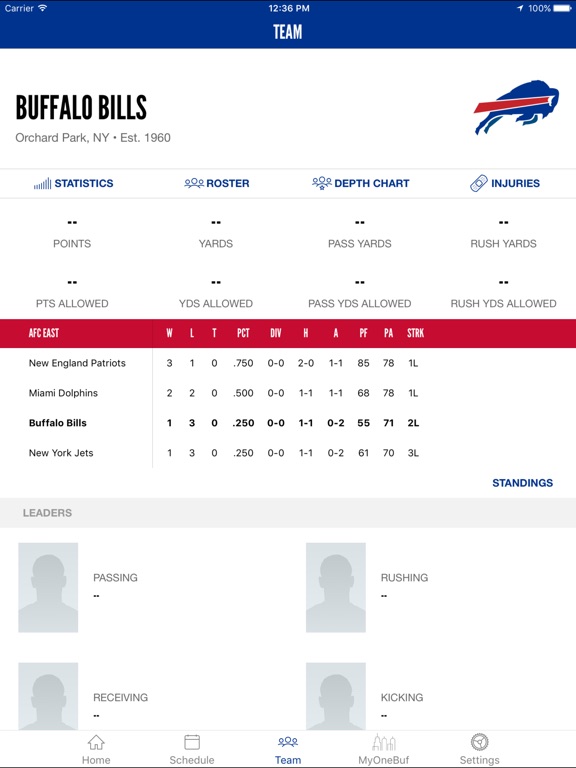Image resolution: width=576 pixels, height=768 pixels.
Task: Select the Team tab in bottom bar
Action: 288,749
